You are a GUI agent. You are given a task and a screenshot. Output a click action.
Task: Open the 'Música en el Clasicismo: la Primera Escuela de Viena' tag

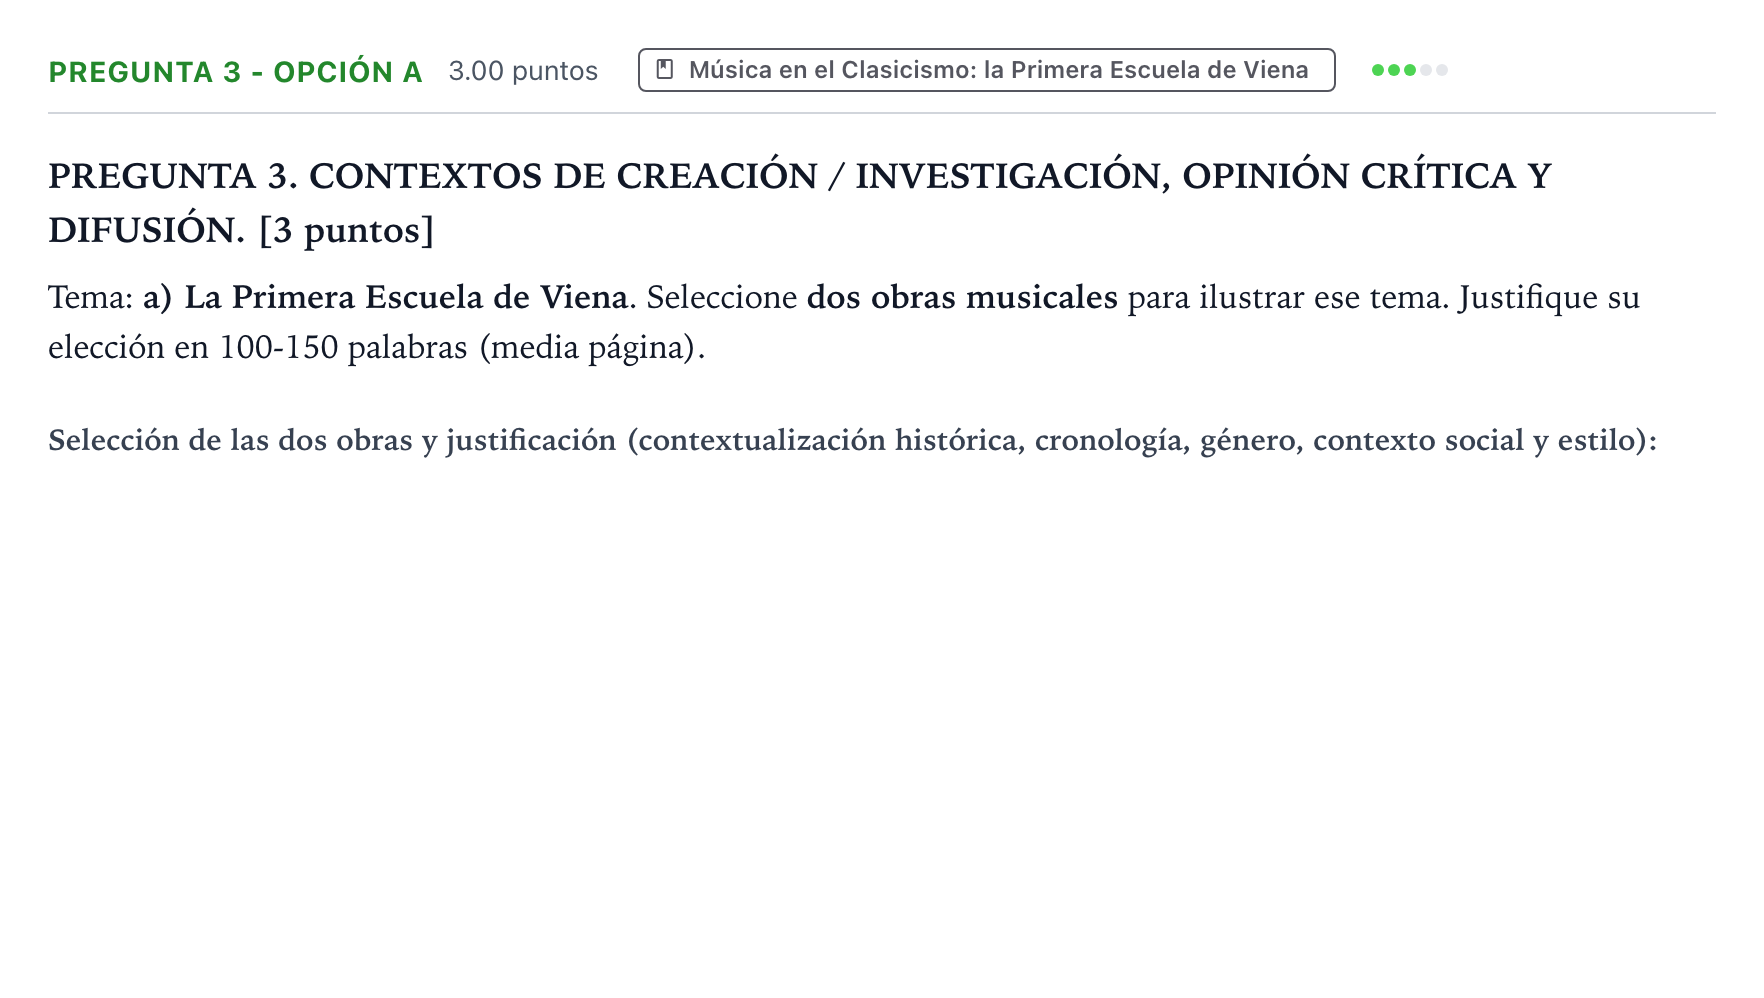point(987,70)
